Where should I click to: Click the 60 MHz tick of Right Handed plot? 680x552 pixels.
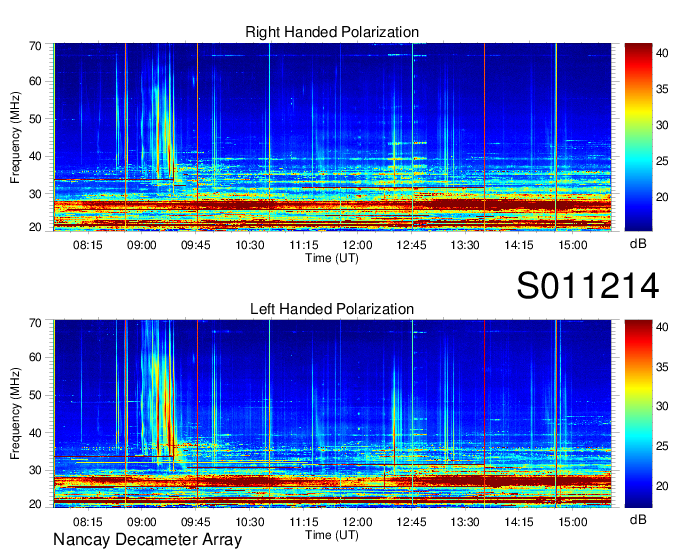tap(36, 81)
